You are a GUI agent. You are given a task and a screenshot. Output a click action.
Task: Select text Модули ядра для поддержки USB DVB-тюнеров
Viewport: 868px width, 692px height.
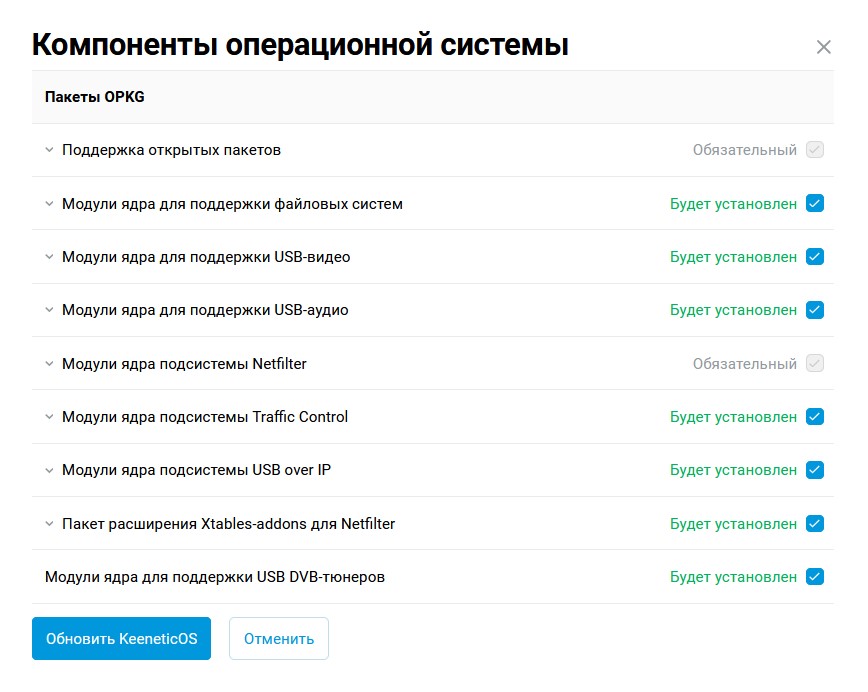215,577
